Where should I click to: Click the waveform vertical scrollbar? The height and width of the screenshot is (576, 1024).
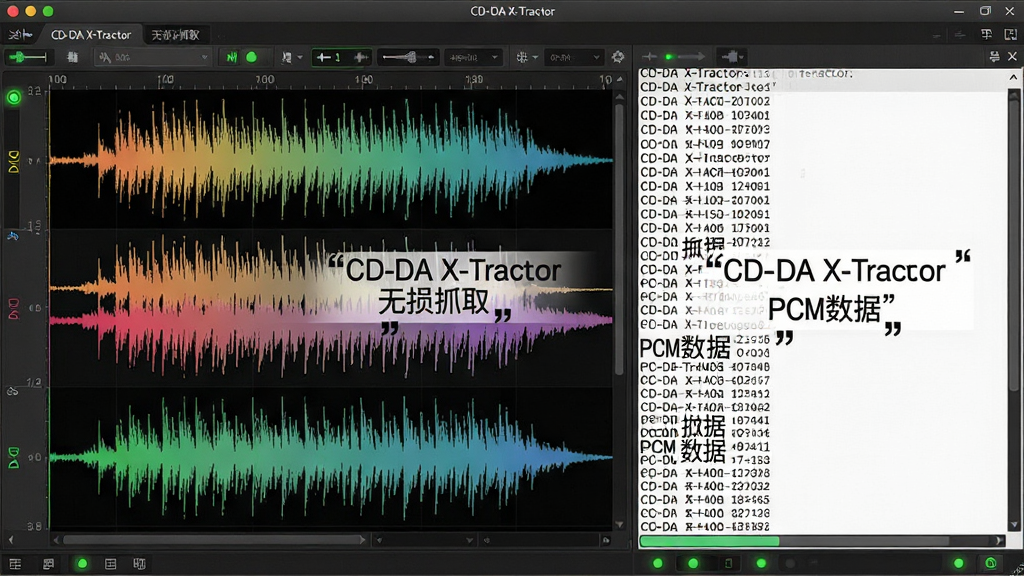[619, 238]
